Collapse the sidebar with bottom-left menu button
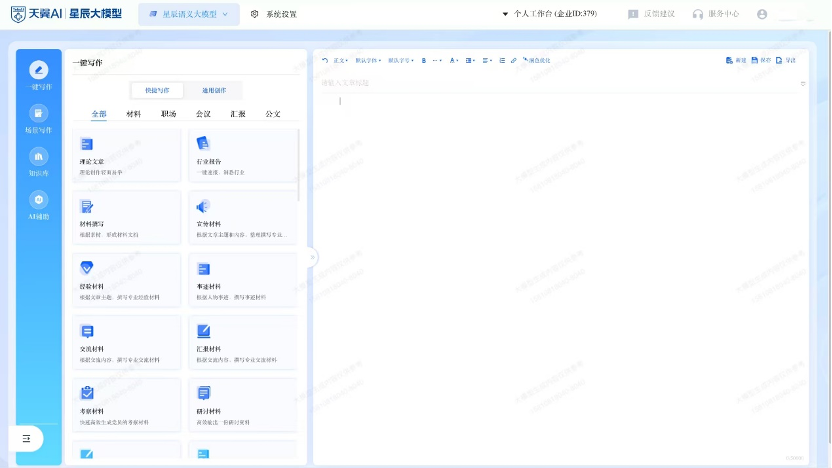This screenshot has height=468, width=832. (28, 438)
